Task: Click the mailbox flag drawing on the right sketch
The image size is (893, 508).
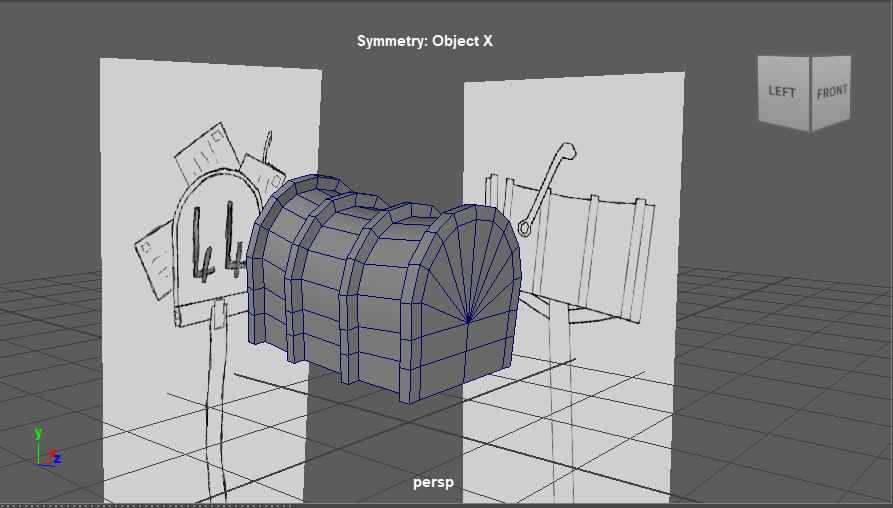Action: point(547,188)
